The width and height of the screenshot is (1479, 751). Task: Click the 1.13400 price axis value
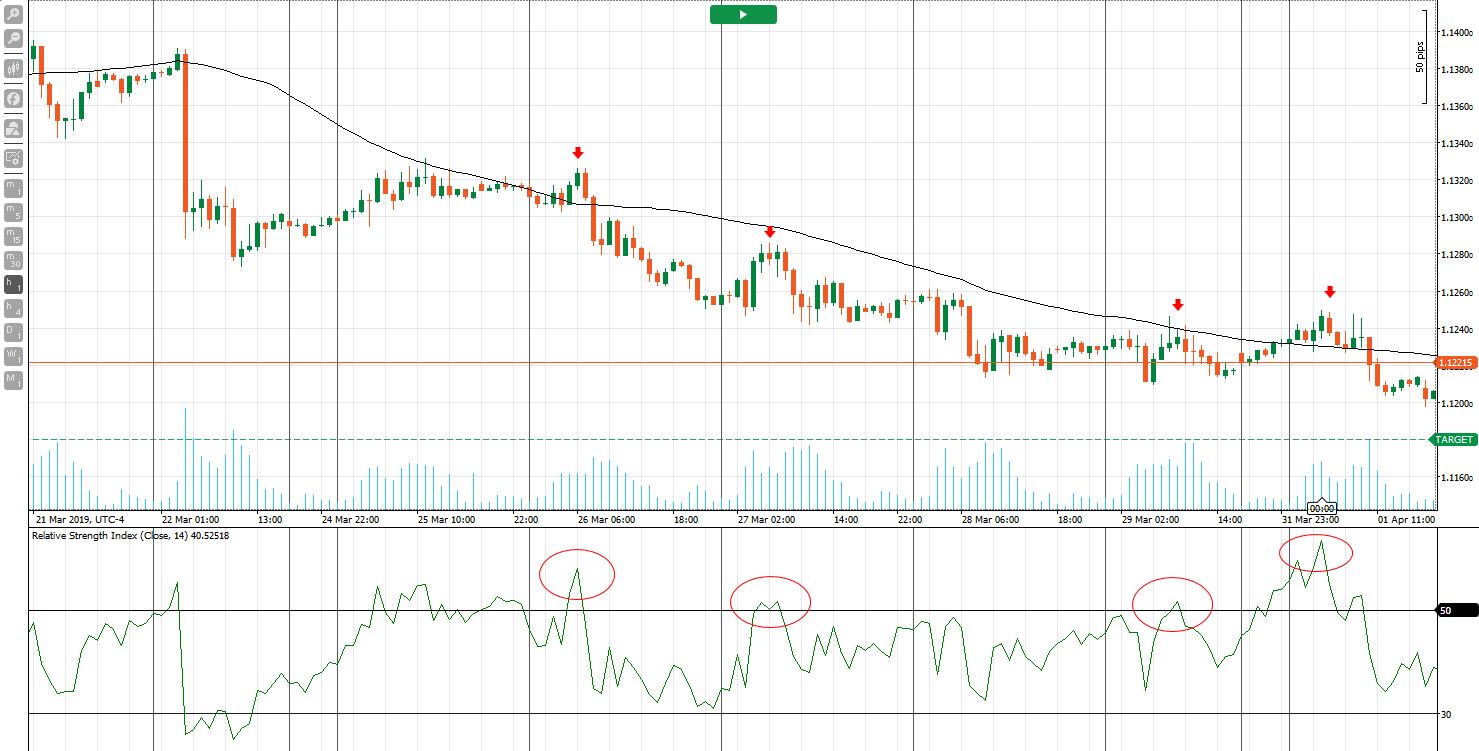pos(1456,144)
